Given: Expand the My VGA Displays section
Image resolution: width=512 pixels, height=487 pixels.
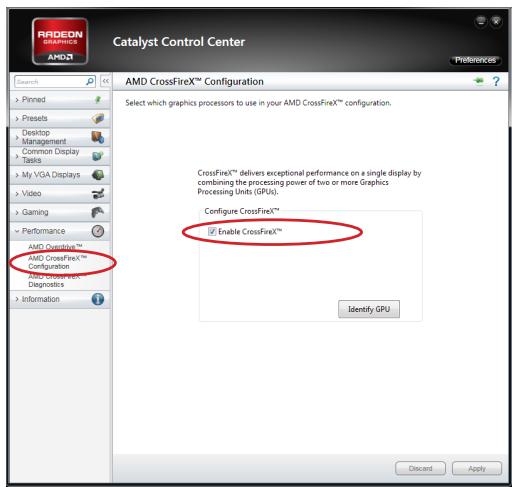Looking at the screenshot, I should (60, 175).
